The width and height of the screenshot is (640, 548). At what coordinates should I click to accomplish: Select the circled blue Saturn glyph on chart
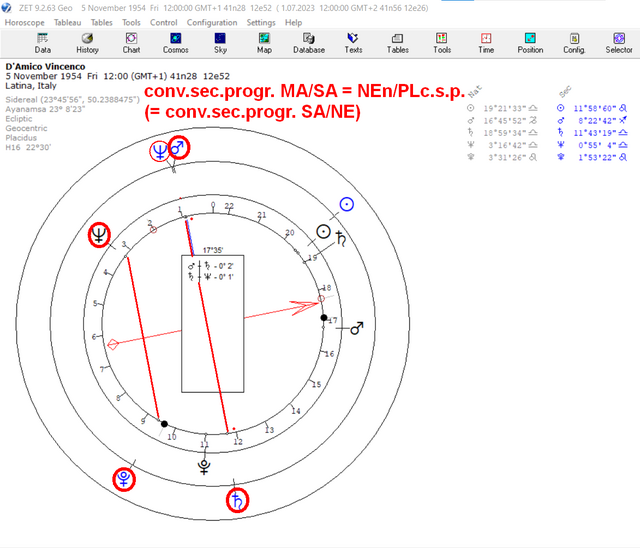point(237,500)
